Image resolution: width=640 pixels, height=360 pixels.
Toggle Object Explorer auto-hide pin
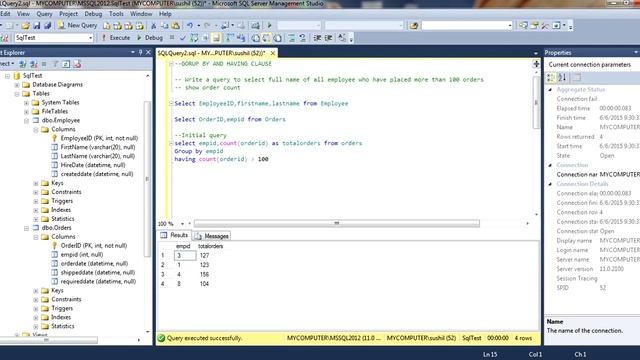point(140,52)
